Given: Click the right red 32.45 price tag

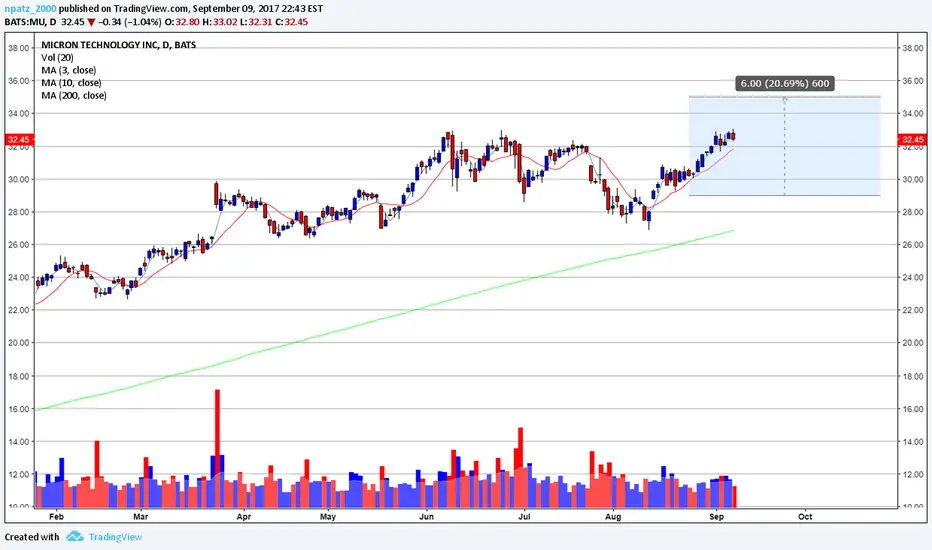Looking at the screenshot, I should 912,140.
